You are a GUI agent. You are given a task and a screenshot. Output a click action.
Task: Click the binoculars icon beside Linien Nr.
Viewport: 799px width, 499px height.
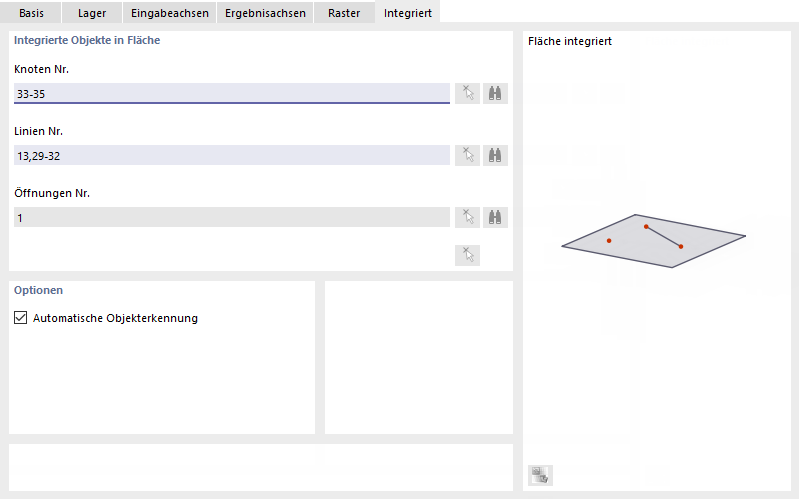495,155
